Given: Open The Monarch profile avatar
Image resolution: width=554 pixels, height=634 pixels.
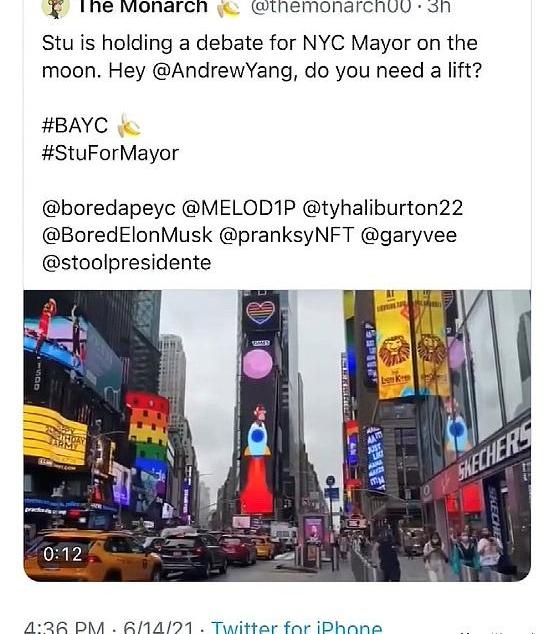Looking at the screenshot, I should pos(56,8).
